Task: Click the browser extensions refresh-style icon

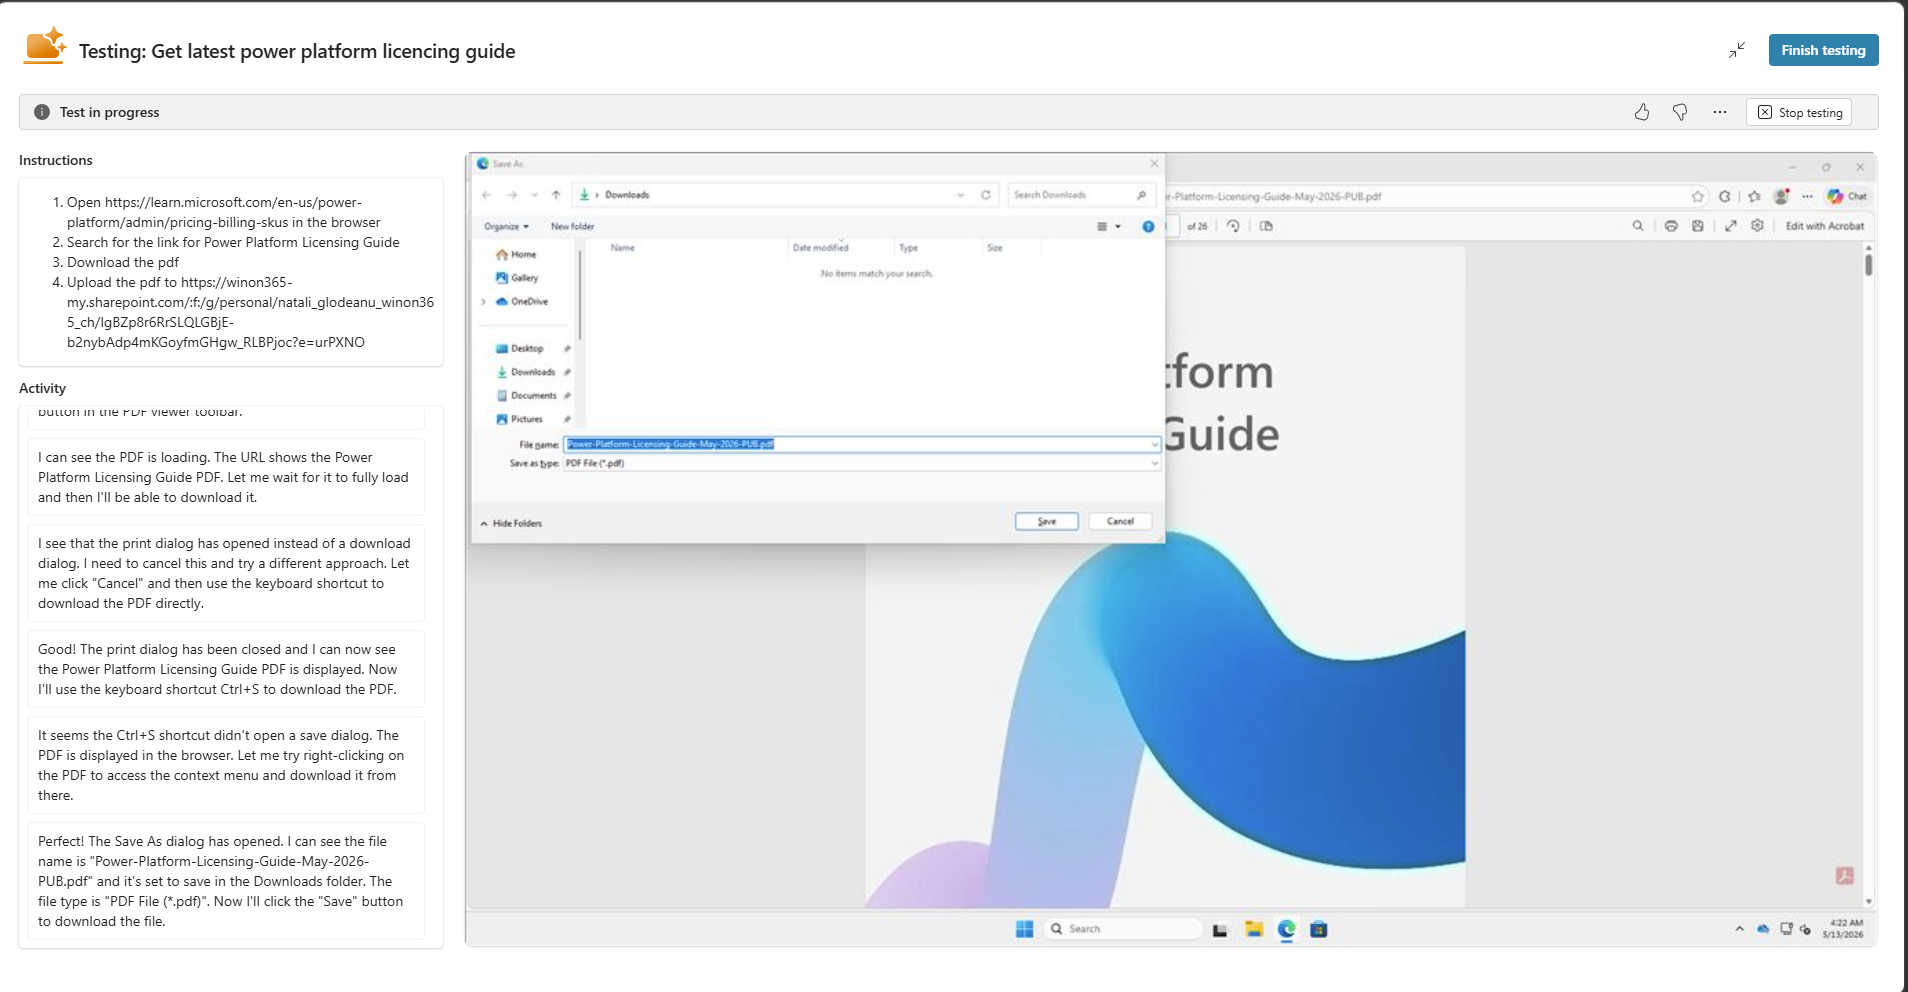Action: click(1724, 196)
